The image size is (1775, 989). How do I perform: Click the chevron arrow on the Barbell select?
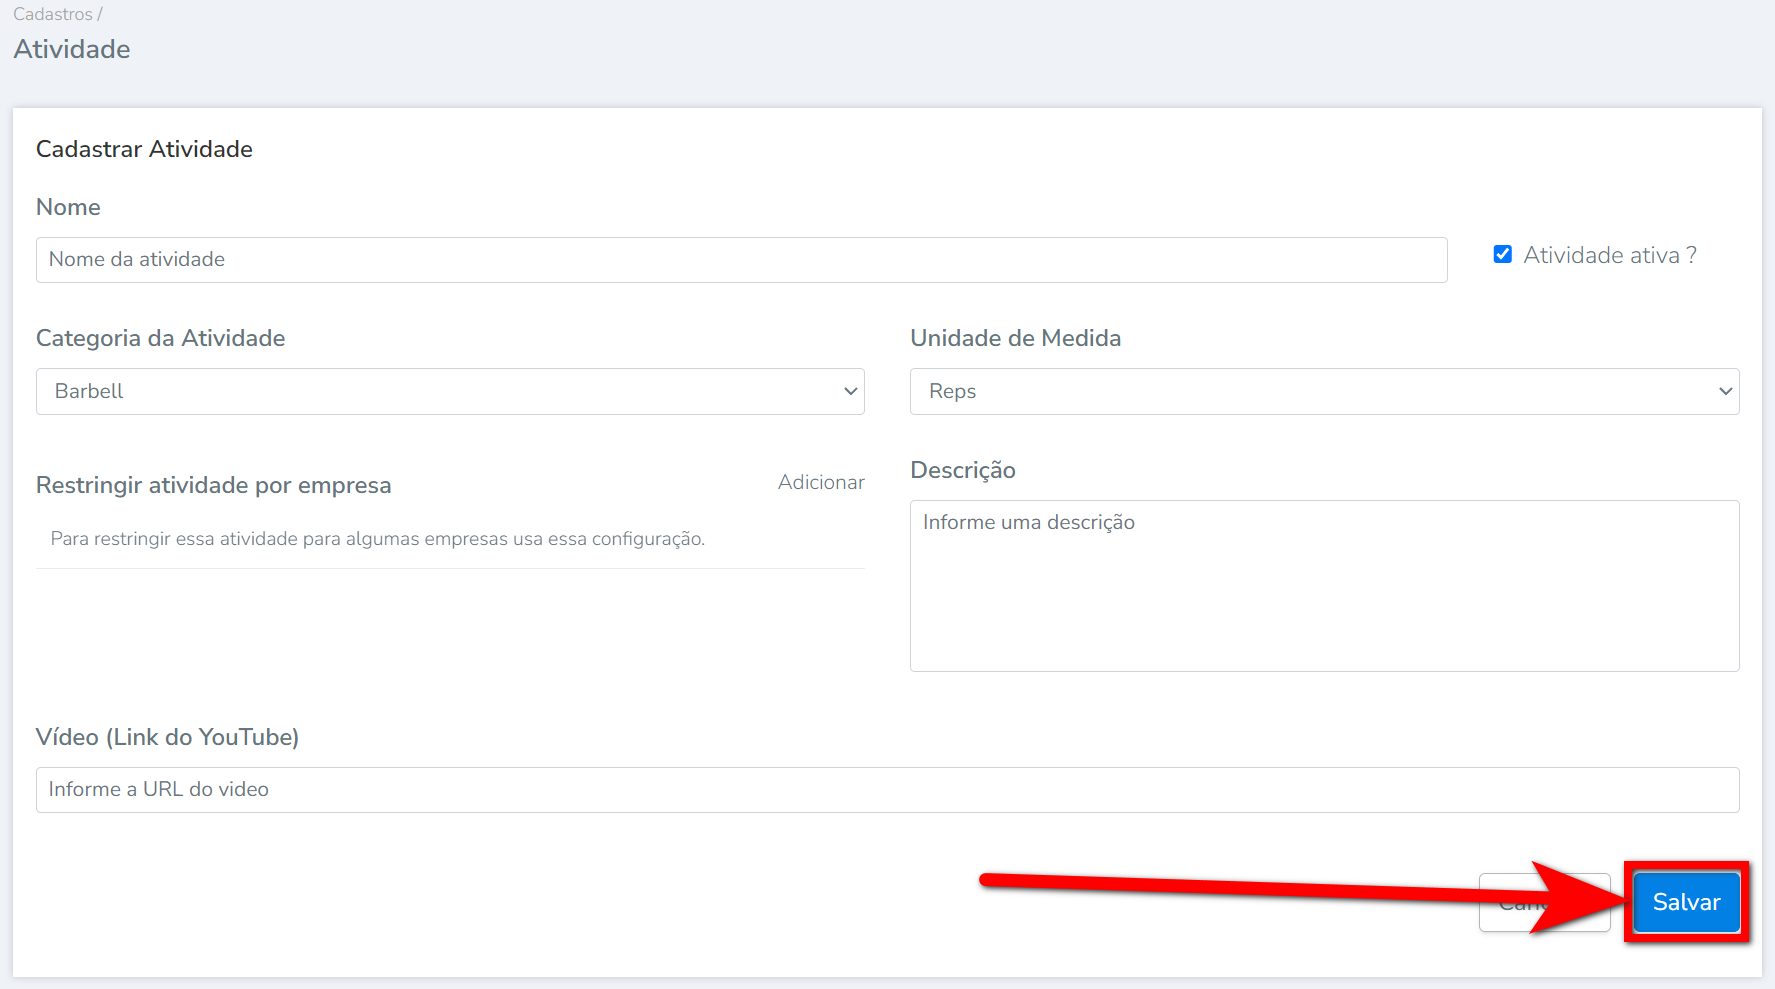pyautogui.click(x=850, y=391)
